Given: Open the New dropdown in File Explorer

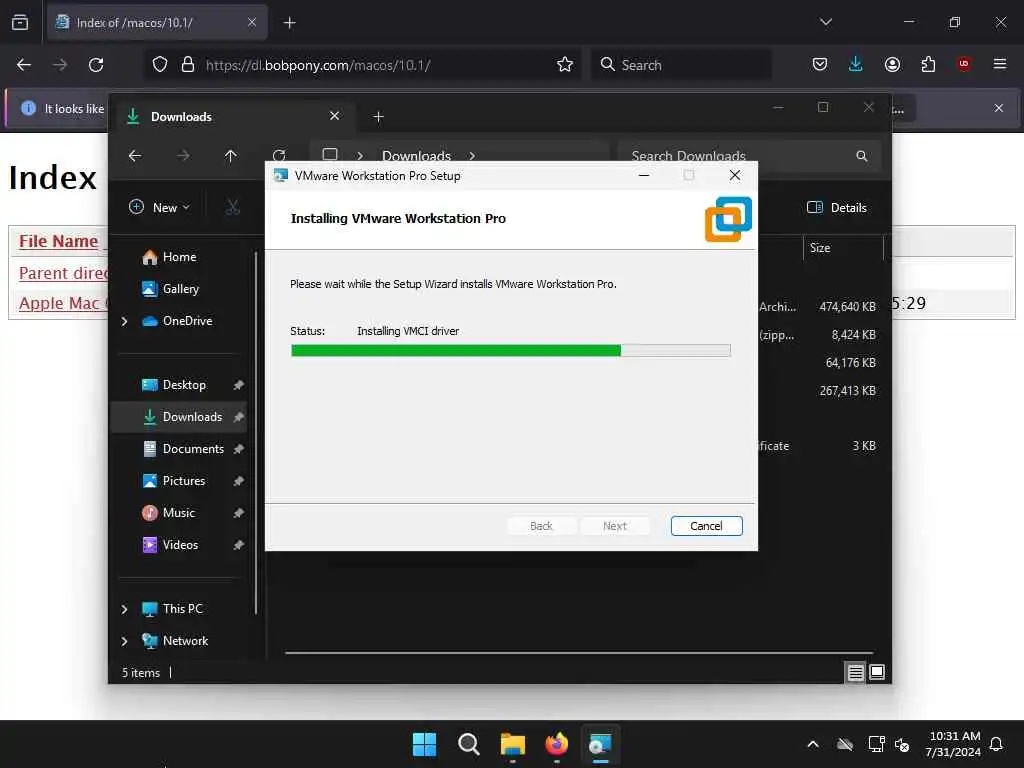Looking at the screenshot, I should (160, 208).
